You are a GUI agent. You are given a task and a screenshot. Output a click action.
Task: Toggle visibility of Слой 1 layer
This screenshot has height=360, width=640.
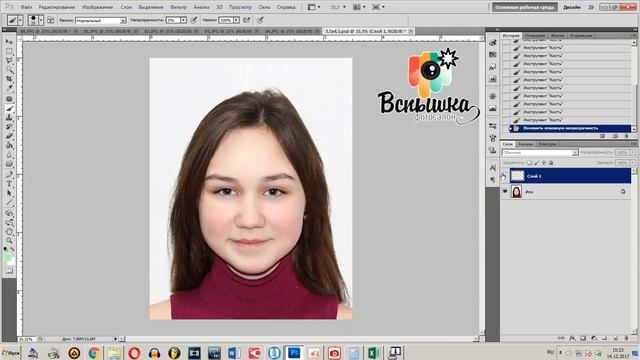[x=505, y=176]
